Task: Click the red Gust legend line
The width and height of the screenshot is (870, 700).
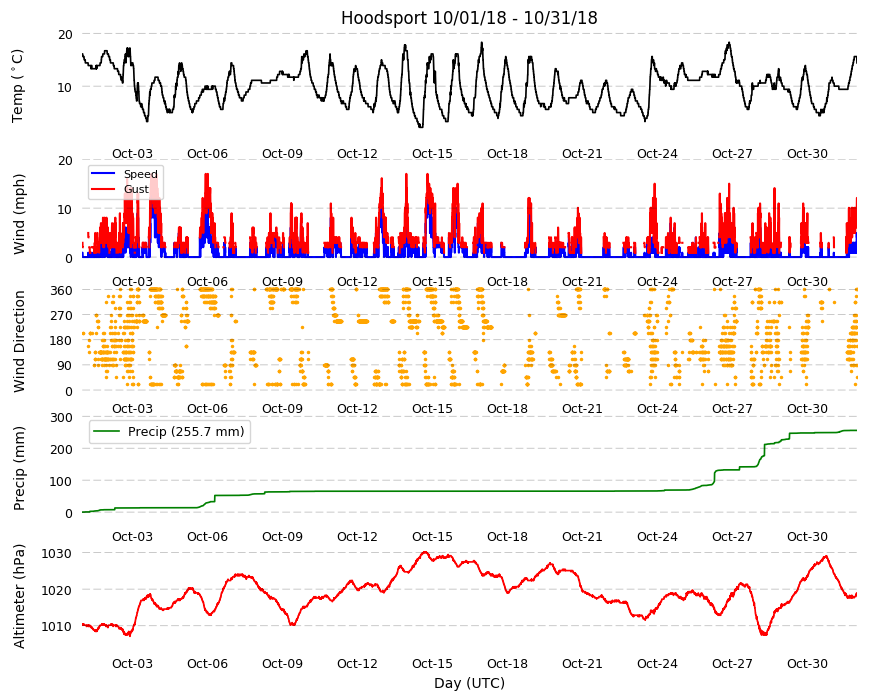Action: pyautogui.click(x=103, y=189)
